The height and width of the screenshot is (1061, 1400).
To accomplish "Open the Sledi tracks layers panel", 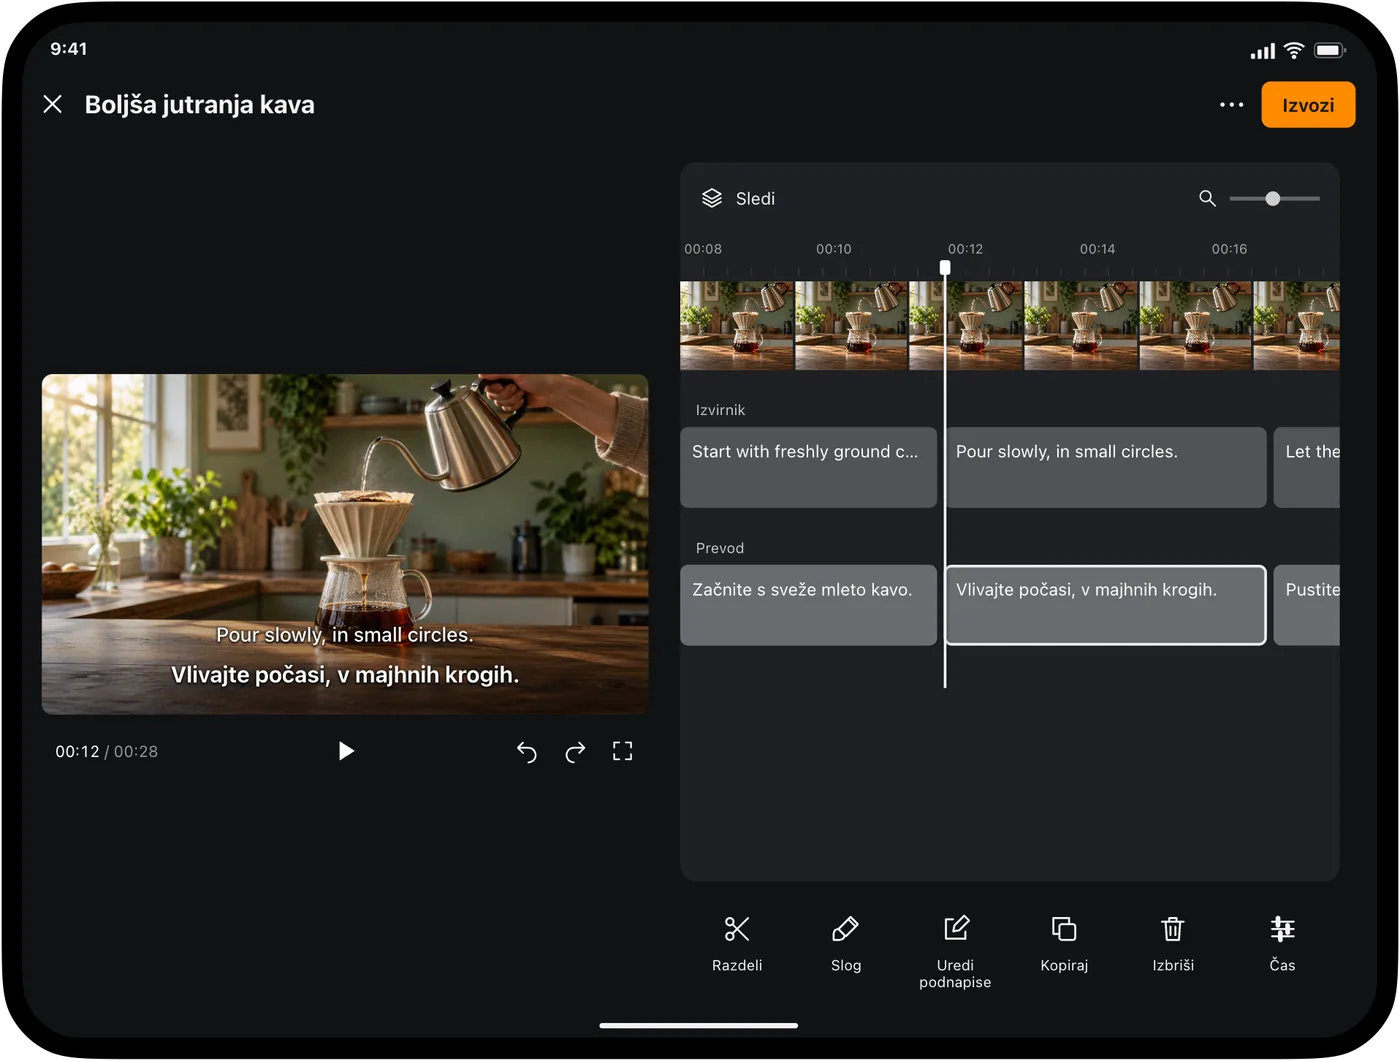I will tap(738, 198).
